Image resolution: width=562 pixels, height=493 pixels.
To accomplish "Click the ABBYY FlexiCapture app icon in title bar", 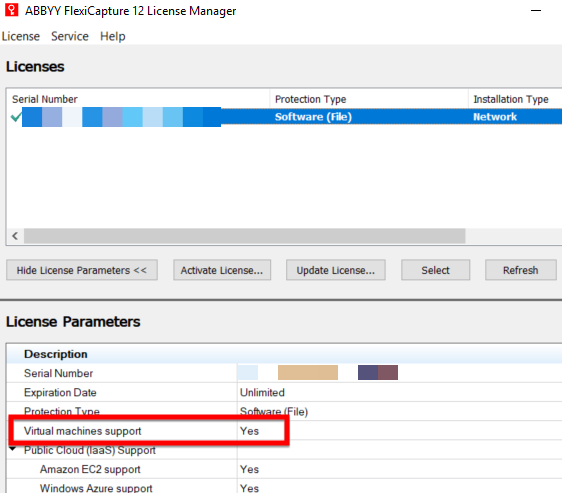I will coord(11,10).
